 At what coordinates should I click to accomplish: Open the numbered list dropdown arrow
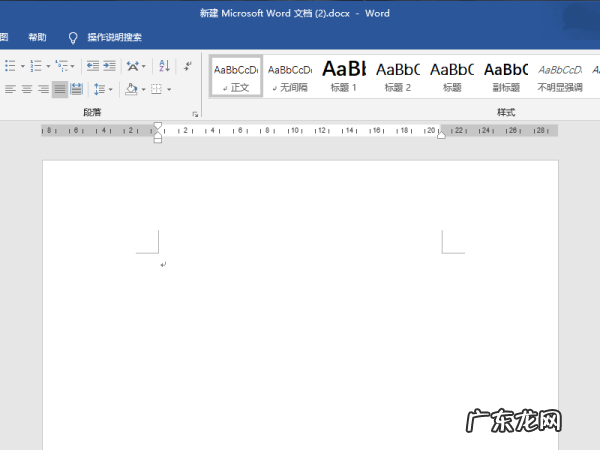(x=47, y=66)
